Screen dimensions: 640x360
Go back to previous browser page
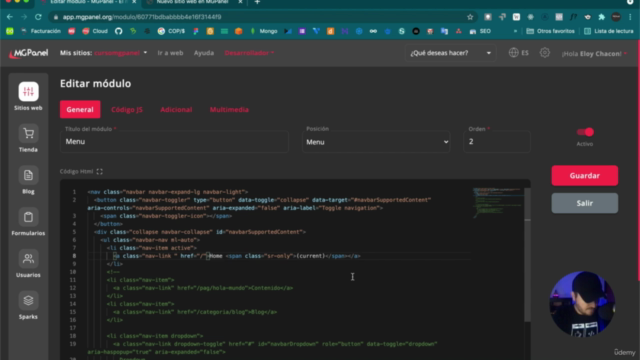(10, 17)
